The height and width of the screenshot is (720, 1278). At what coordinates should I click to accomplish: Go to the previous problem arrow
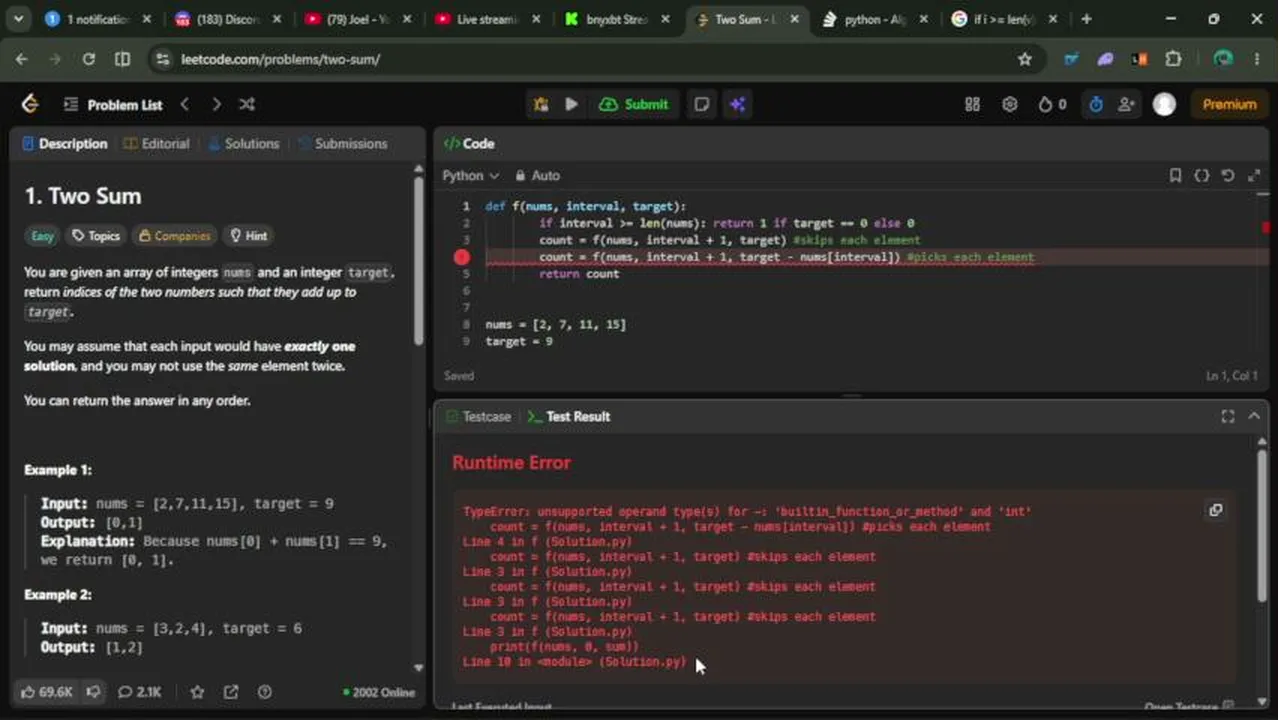pos(184,104)
